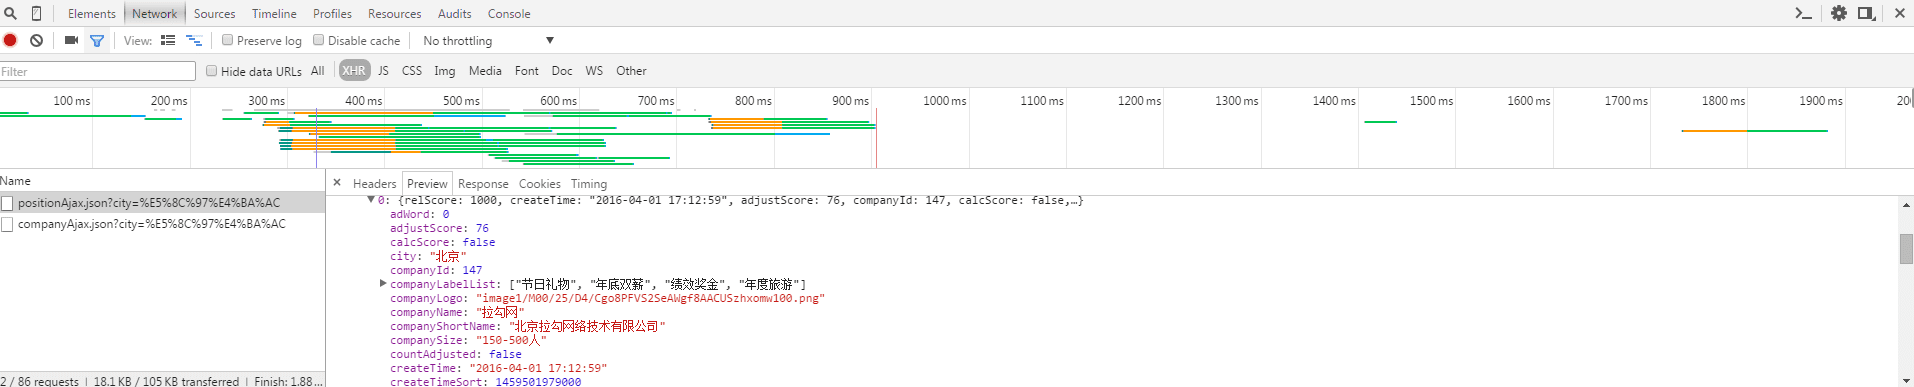Toggle device mode phone icon
The width and height of the screenshot is (1914, 387).
pyautogui.click(x=37, y=13)
